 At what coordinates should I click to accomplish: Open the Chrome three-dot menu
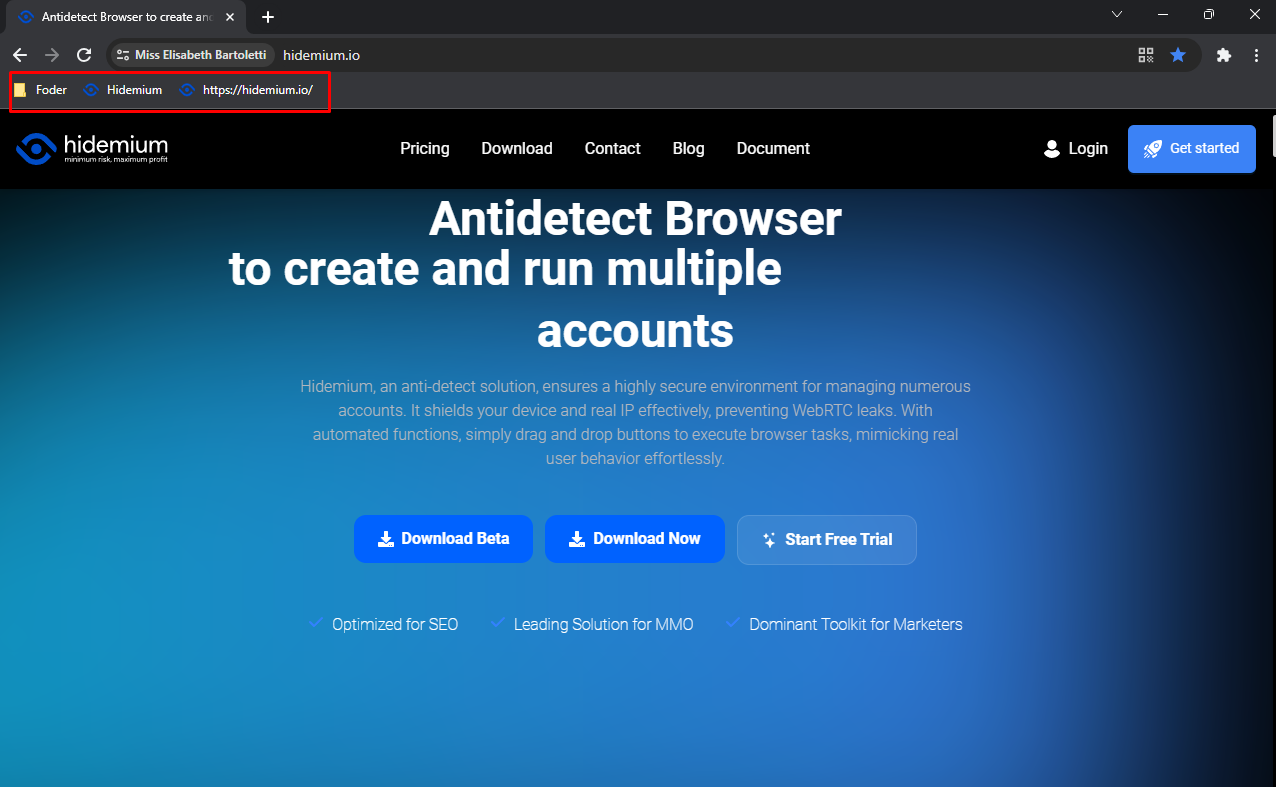(1256, 55)
